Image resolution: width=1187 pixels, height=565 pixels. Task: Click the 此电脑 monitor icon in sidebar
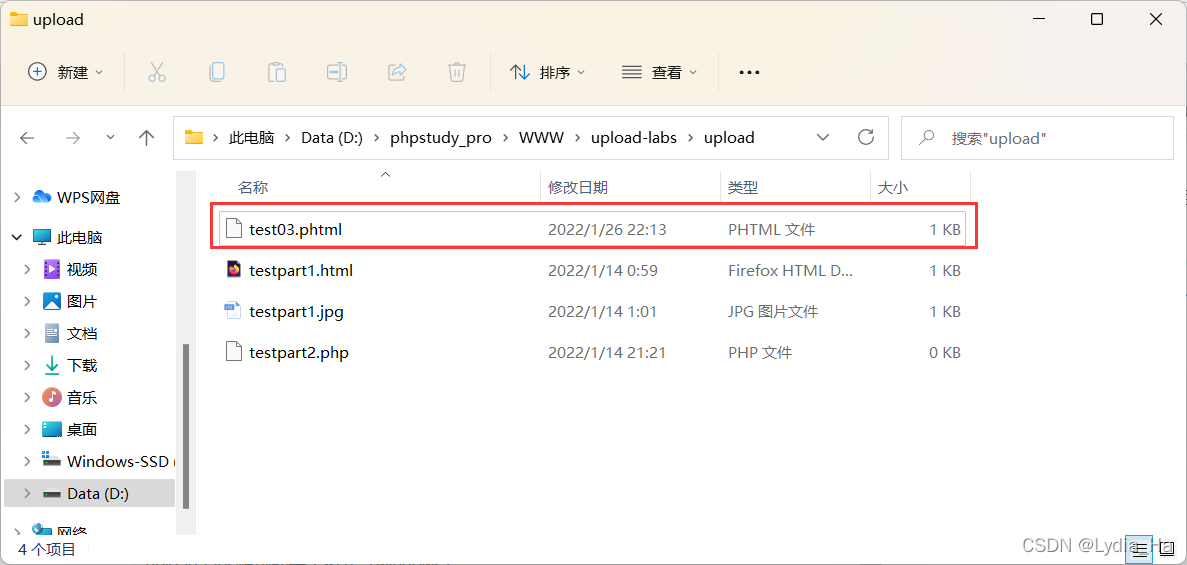[x=42, y=238]
